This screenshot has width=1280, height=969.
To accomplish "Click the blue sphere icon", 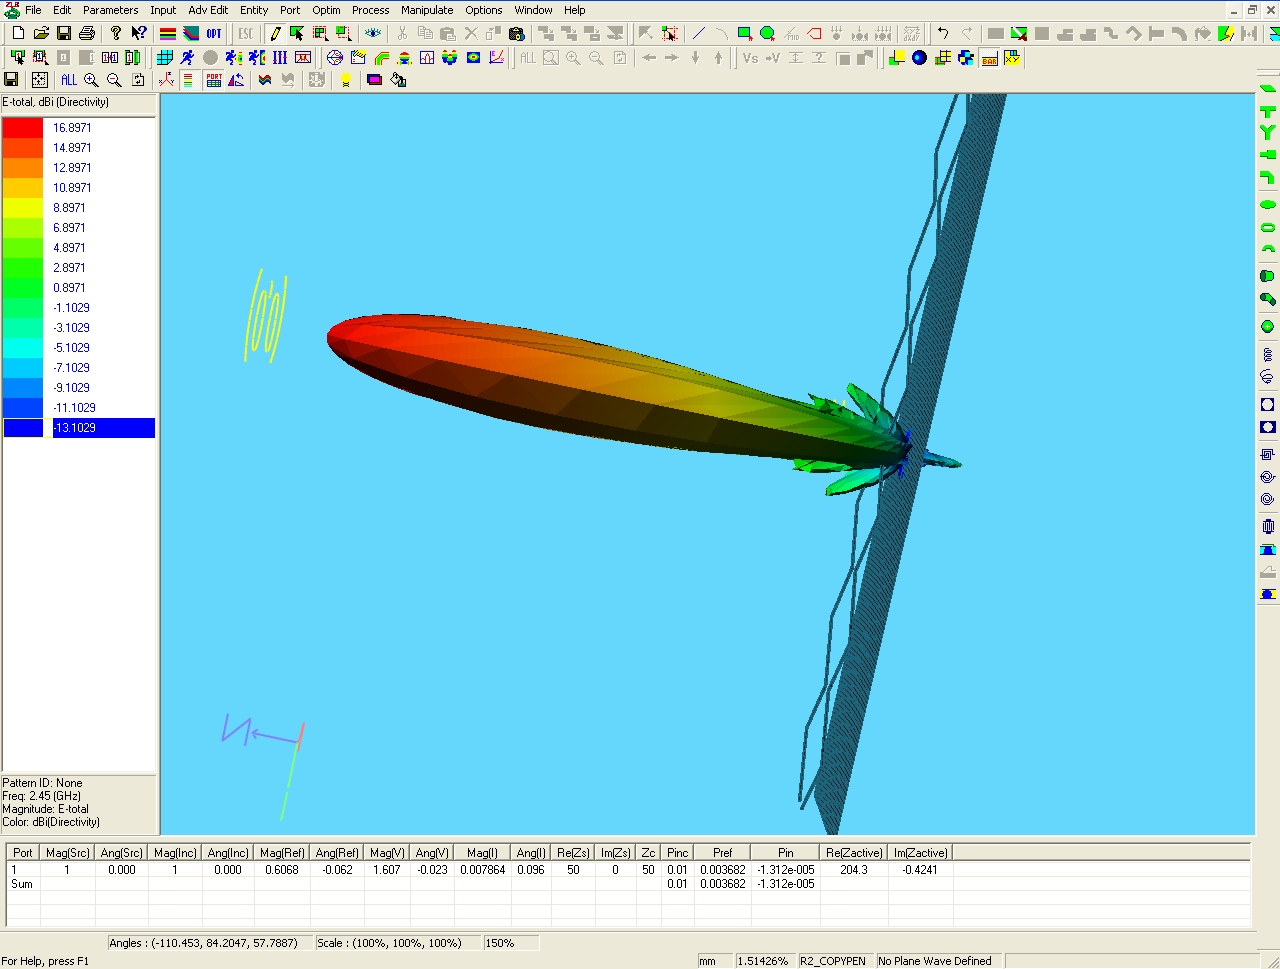I will [919, 58].
